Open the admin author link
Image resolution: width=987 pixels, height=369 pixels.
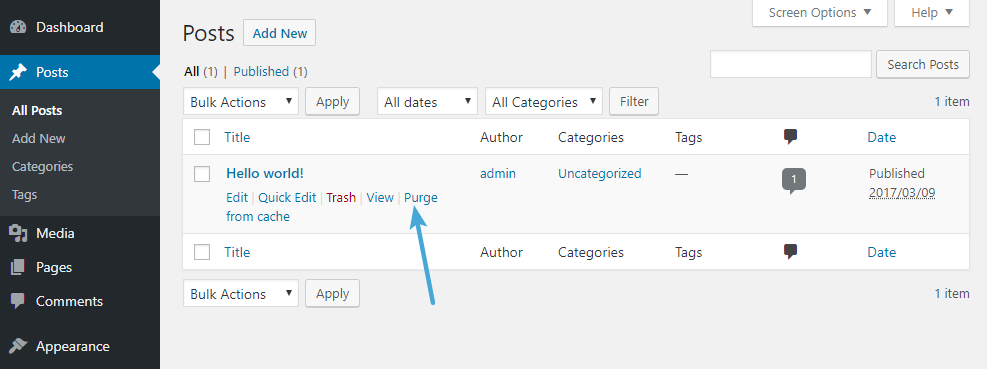click(x=498, y=173)
